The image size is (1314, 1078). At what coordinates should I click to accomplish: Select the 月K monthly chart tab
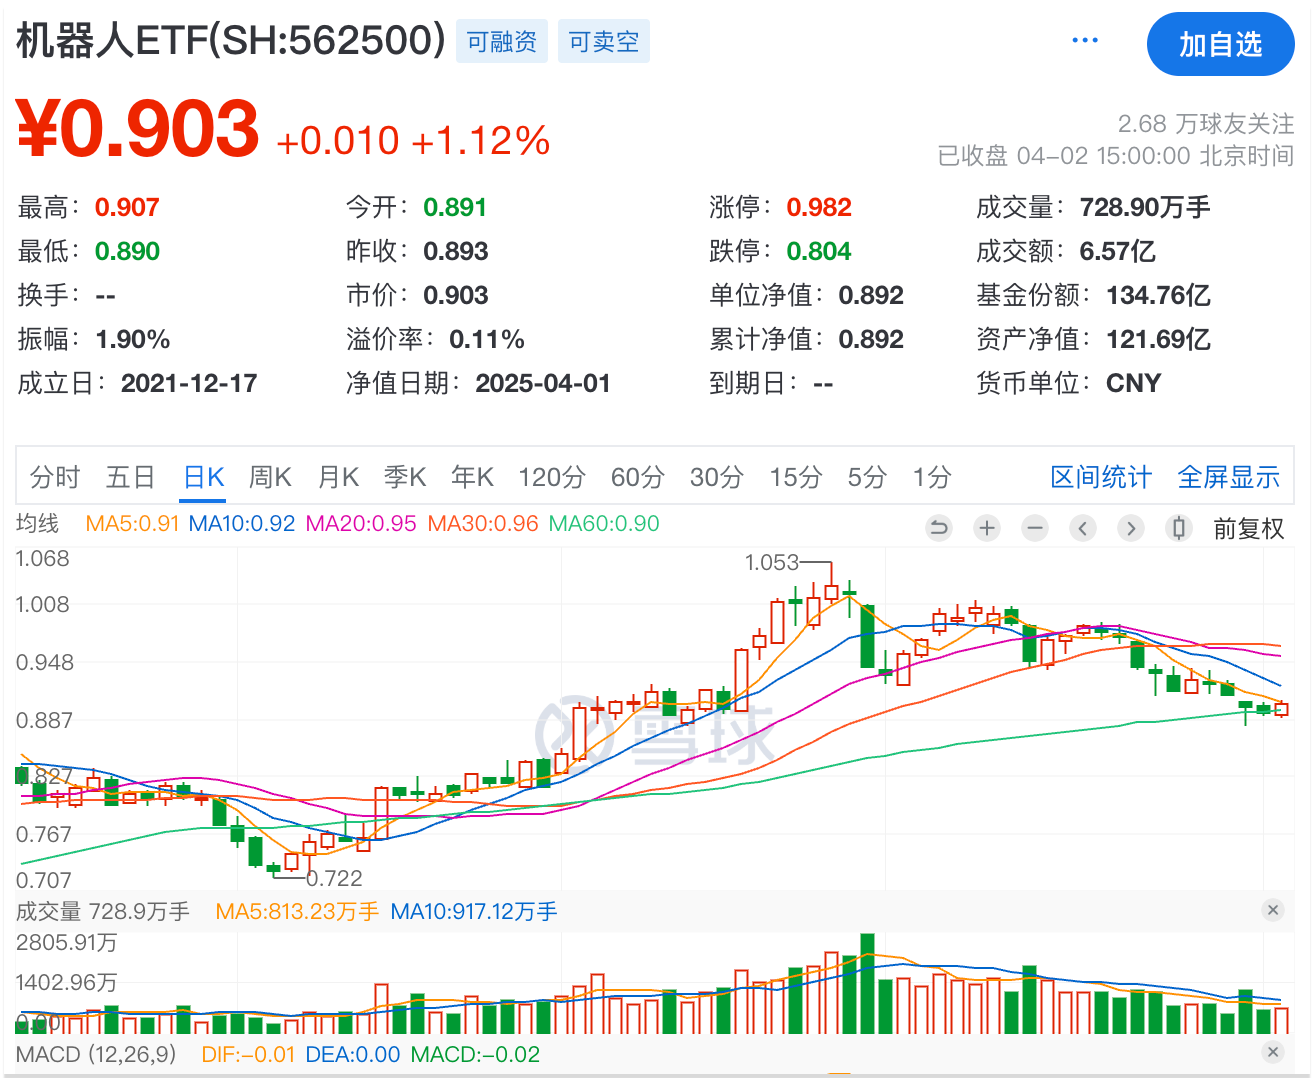point(338,478)
